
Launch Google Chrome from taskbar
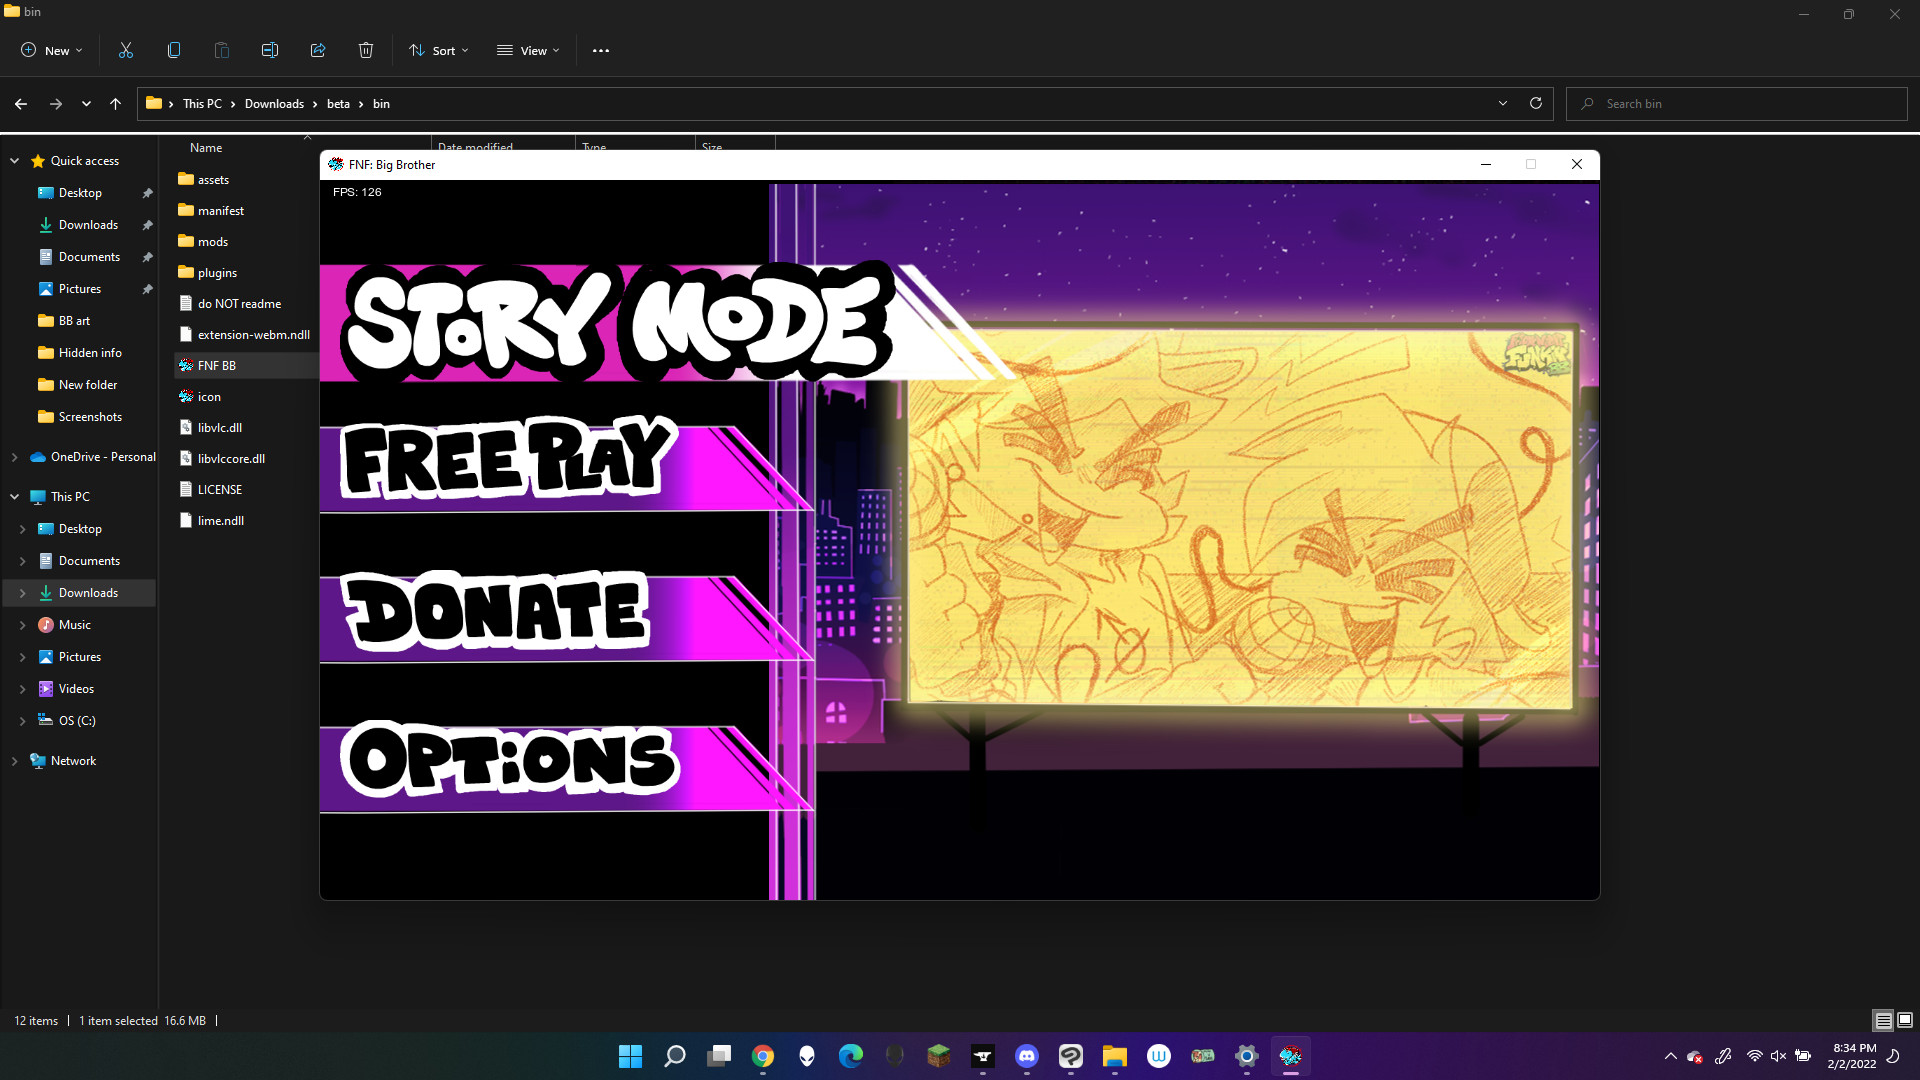pos(763,1056)
